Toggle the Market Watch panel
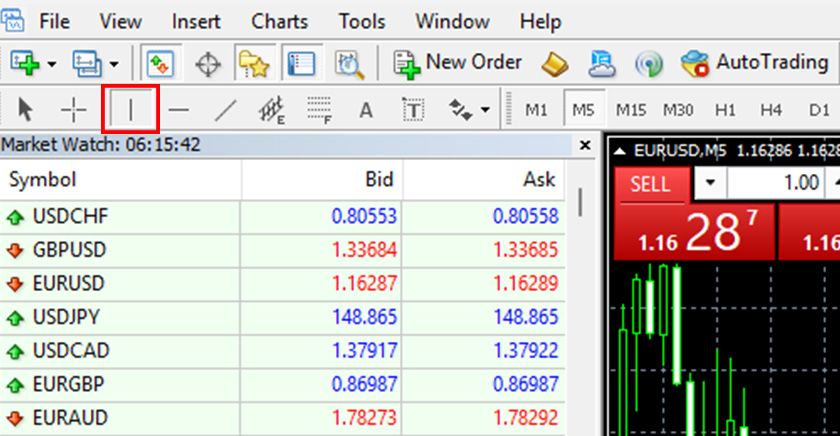The width and height of the screenshot is (840, 436). (x=160, y=64)
